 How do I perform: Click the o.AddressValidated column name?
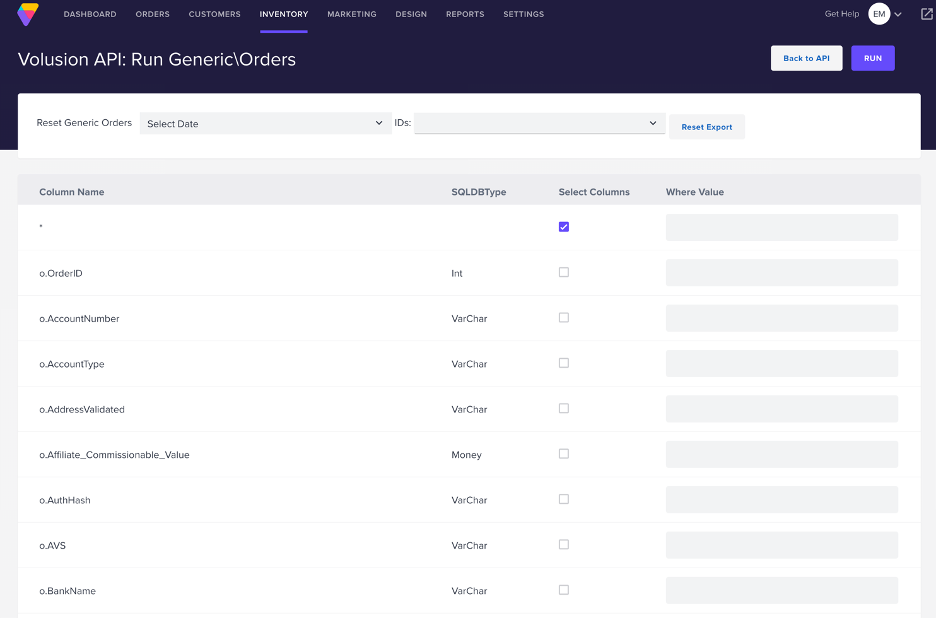point(82,410)
